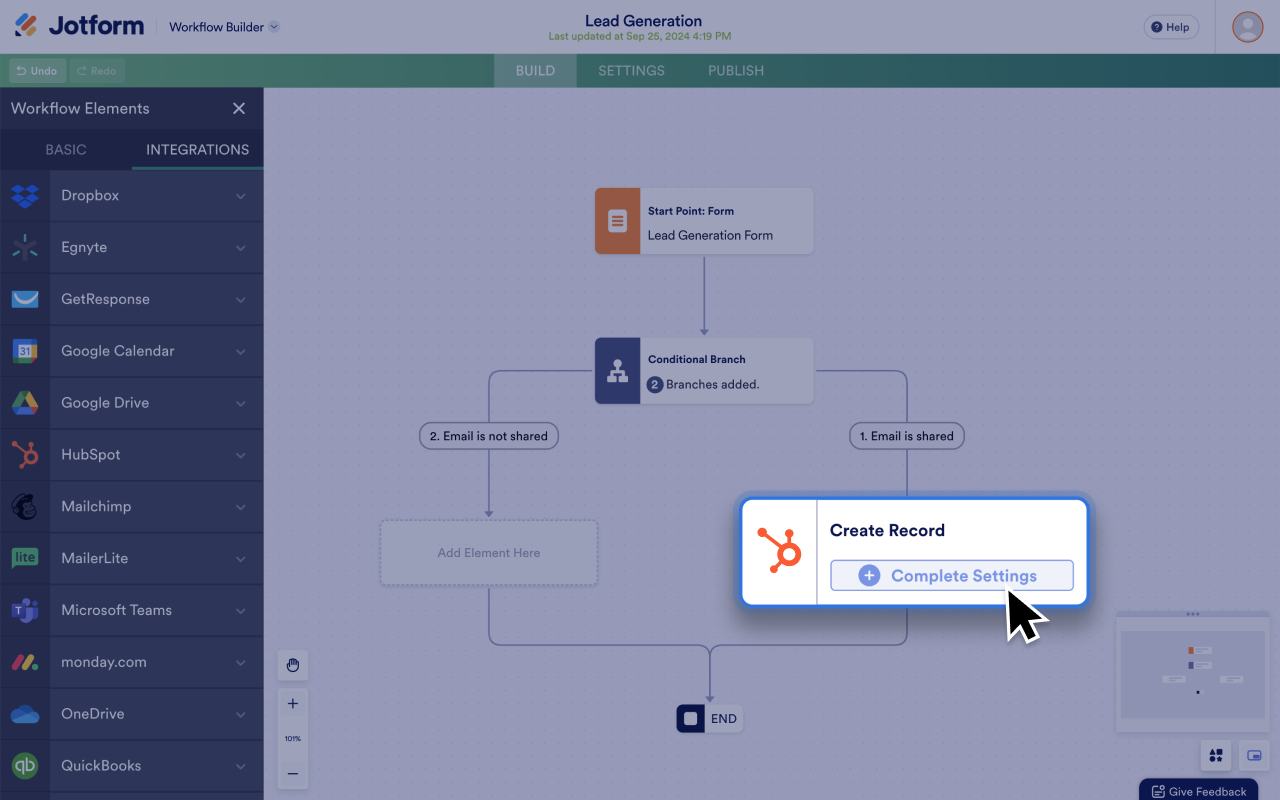The image size is (1280, 800).
Task: Expand the MailerLite integration chevron
Action: pos(241,559)
